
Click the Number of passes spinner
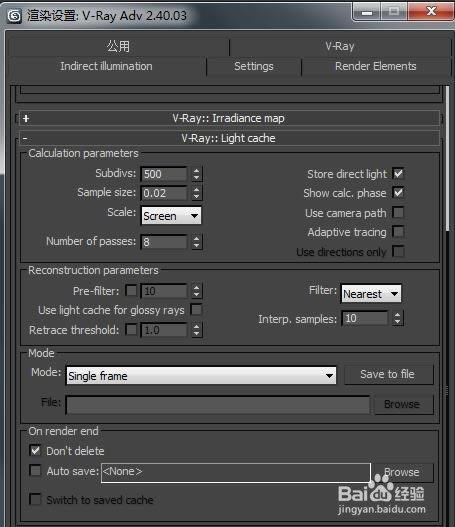pos(197,242)
